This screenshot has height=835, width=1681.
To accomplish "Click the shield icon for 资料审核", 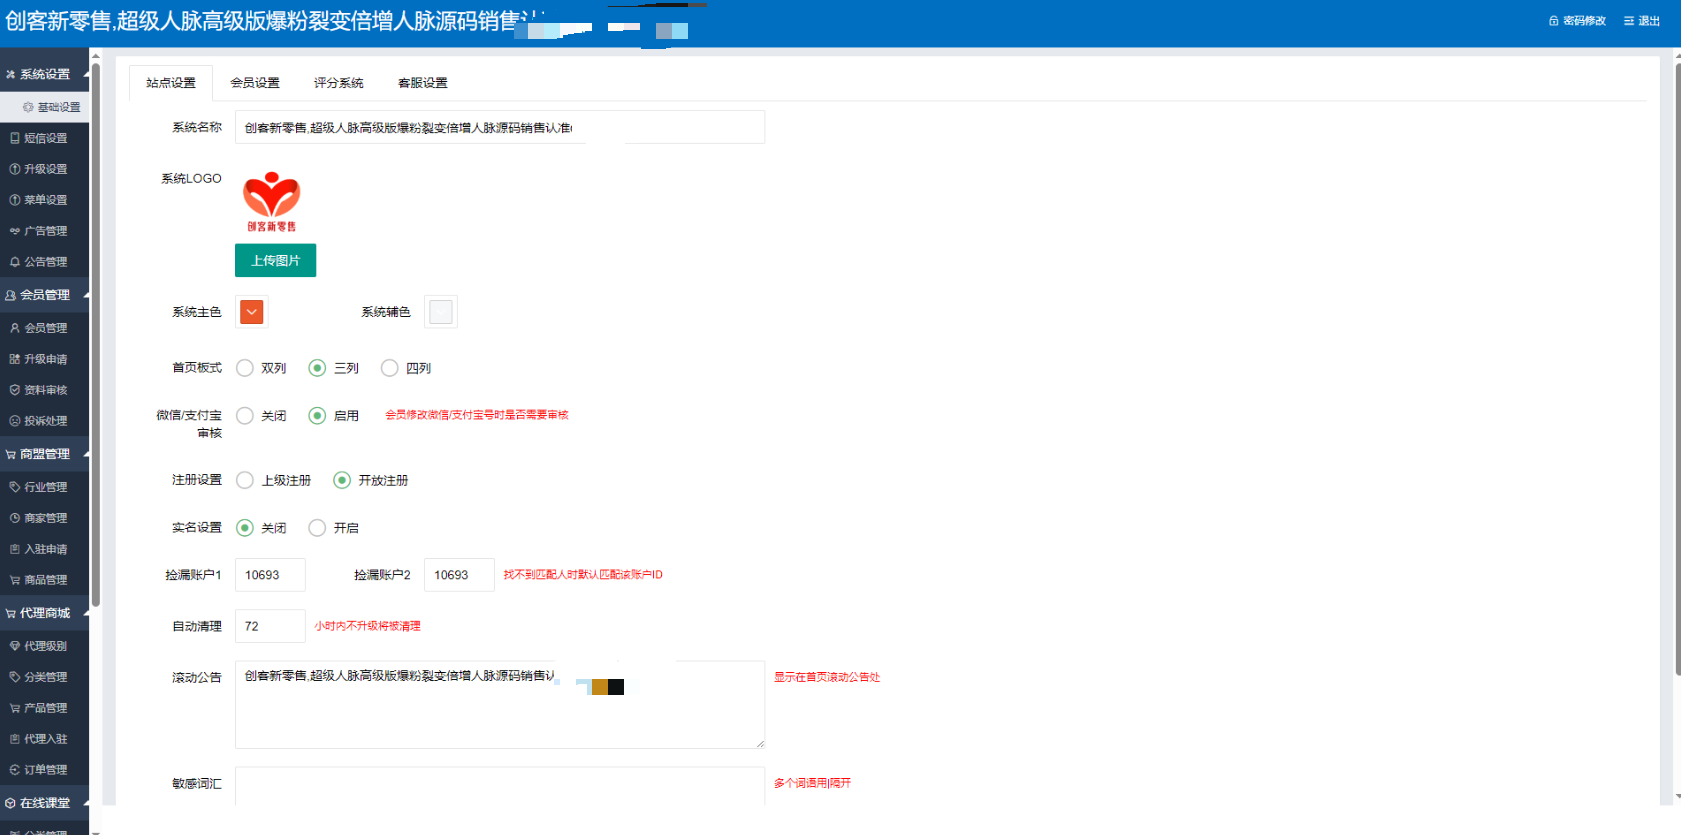I will 15,390.
